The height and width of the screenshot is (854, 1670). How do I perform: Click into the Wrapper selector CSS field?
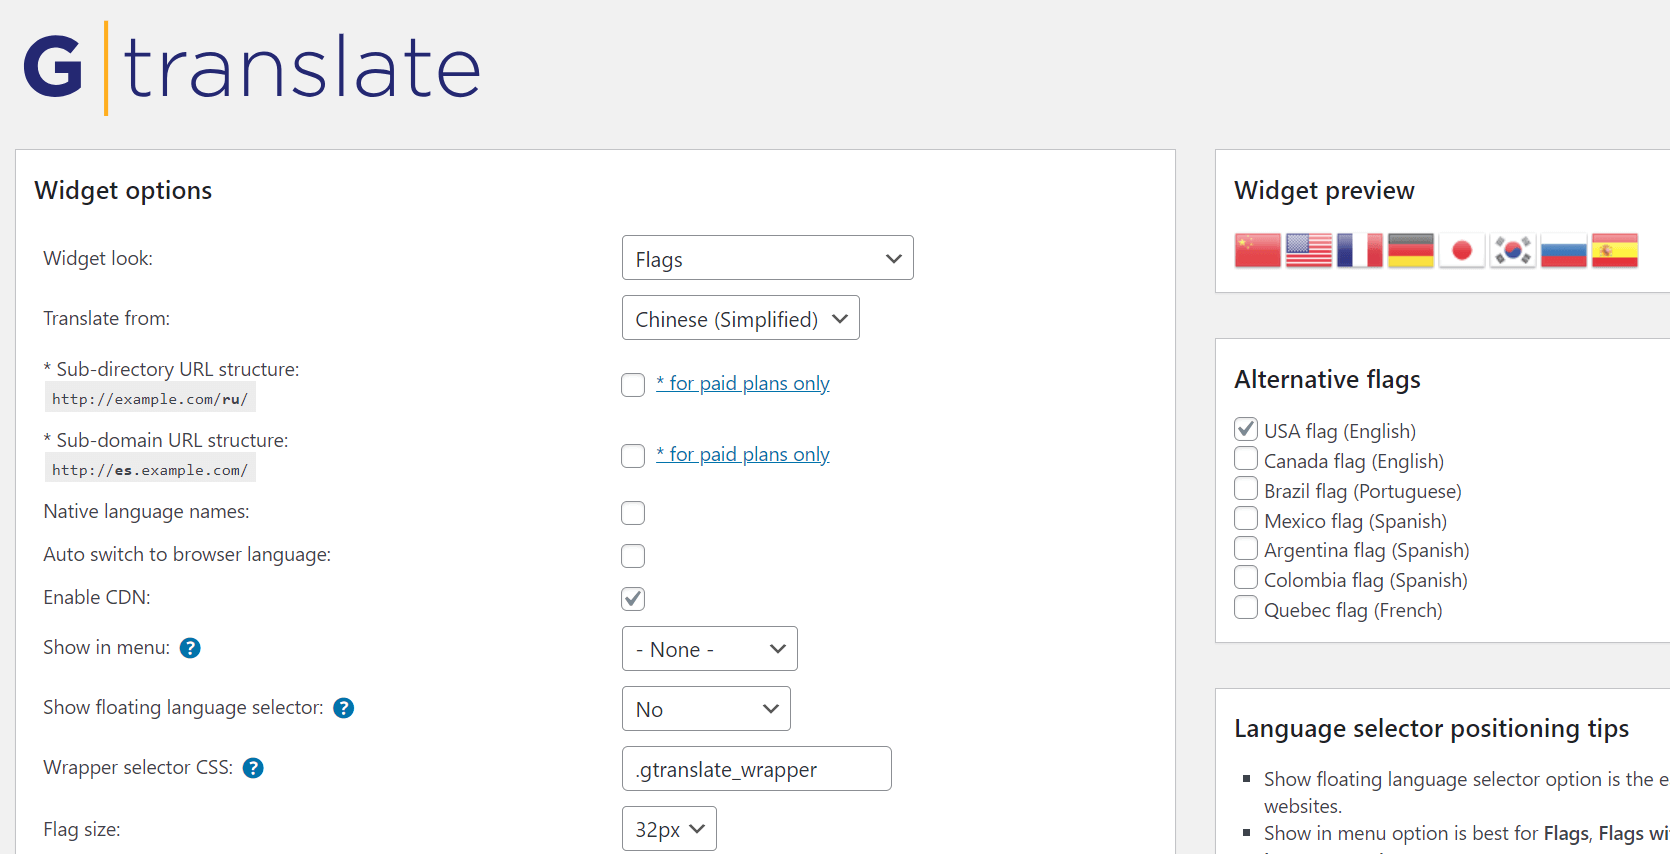(x=756, y=769)
